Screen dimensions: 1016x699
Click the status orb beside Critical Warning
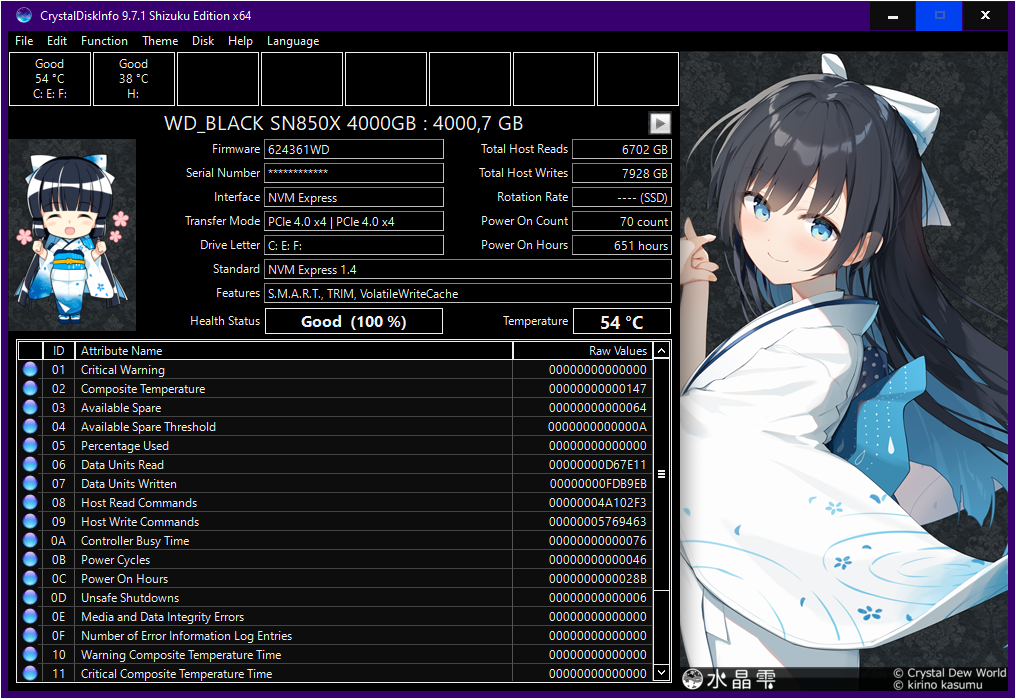point(30,370)
